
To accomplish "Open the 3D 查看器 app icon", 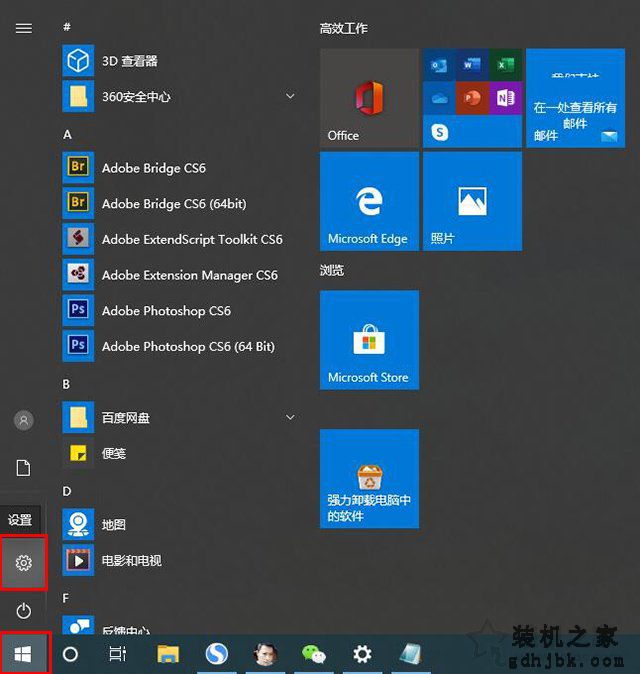I will coord(78,60).
